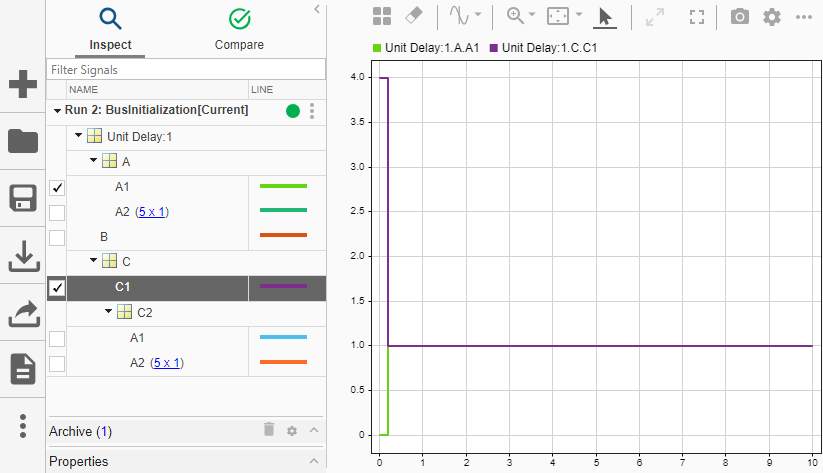The image size is (823, 473).
Task: Open the sidebar vertical dots menu
Action: point(23,426)
